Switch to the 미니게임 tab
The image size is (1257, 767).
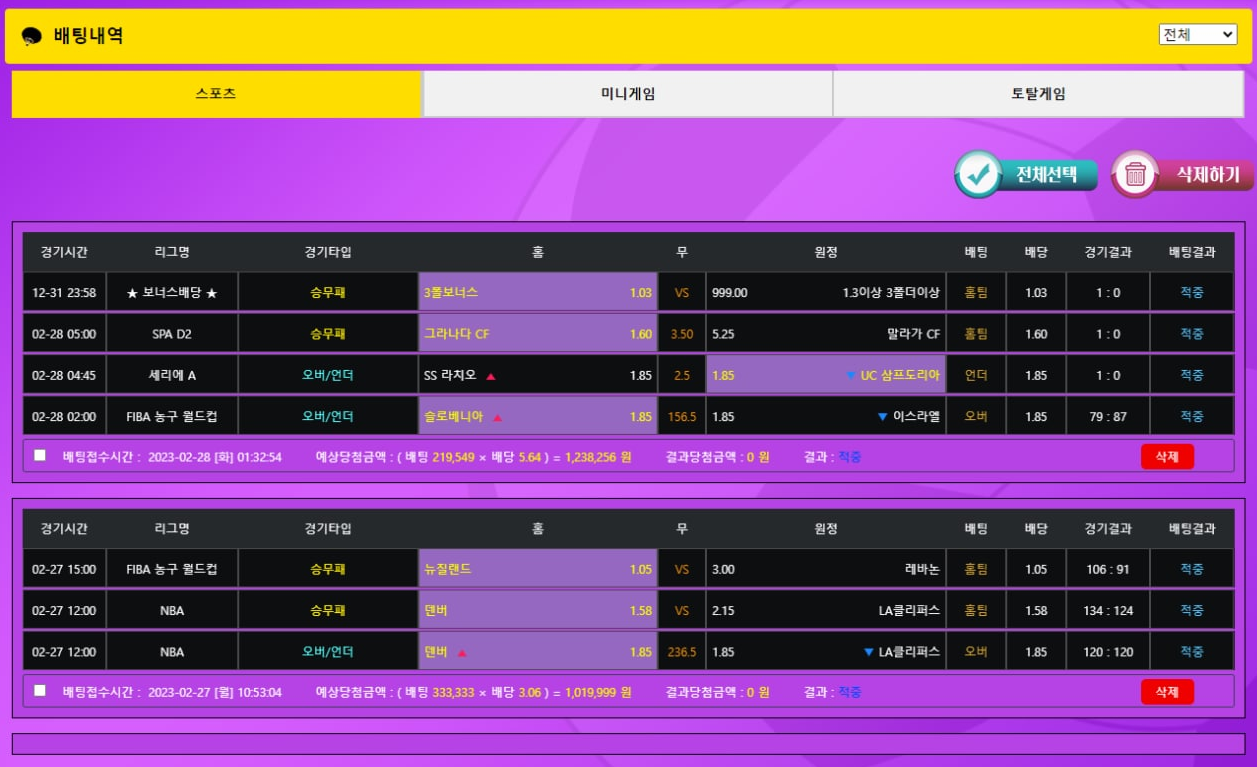pos(627,94)
